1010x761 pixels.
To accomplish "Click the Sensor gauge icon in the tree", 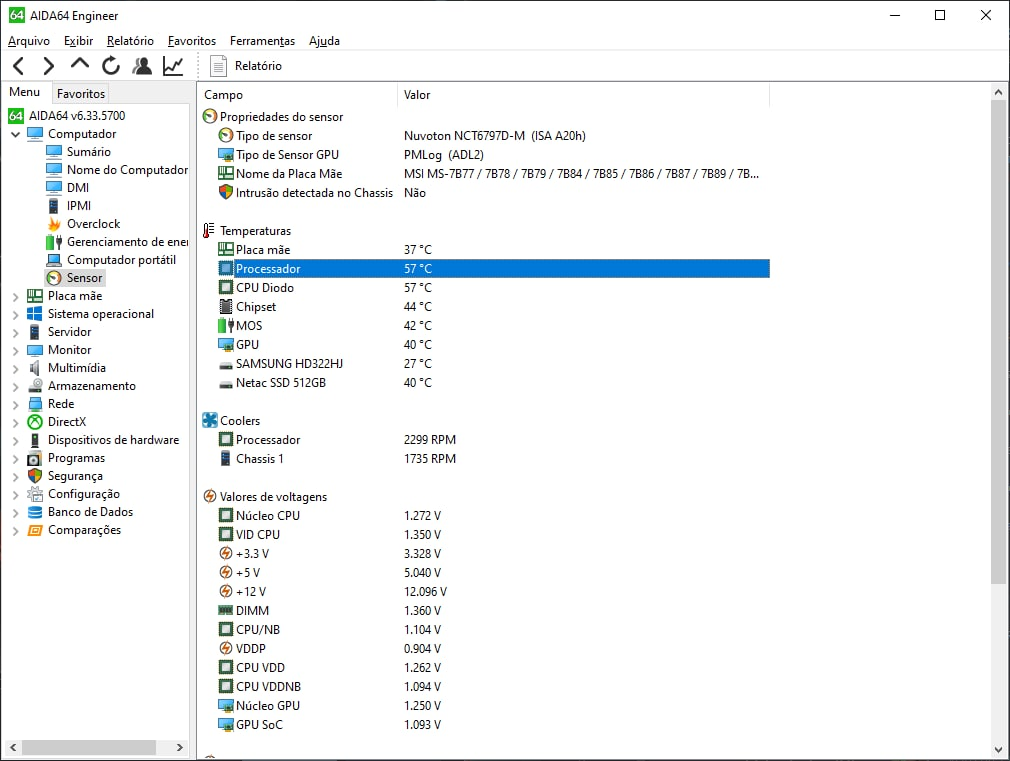I will (54, 278).
